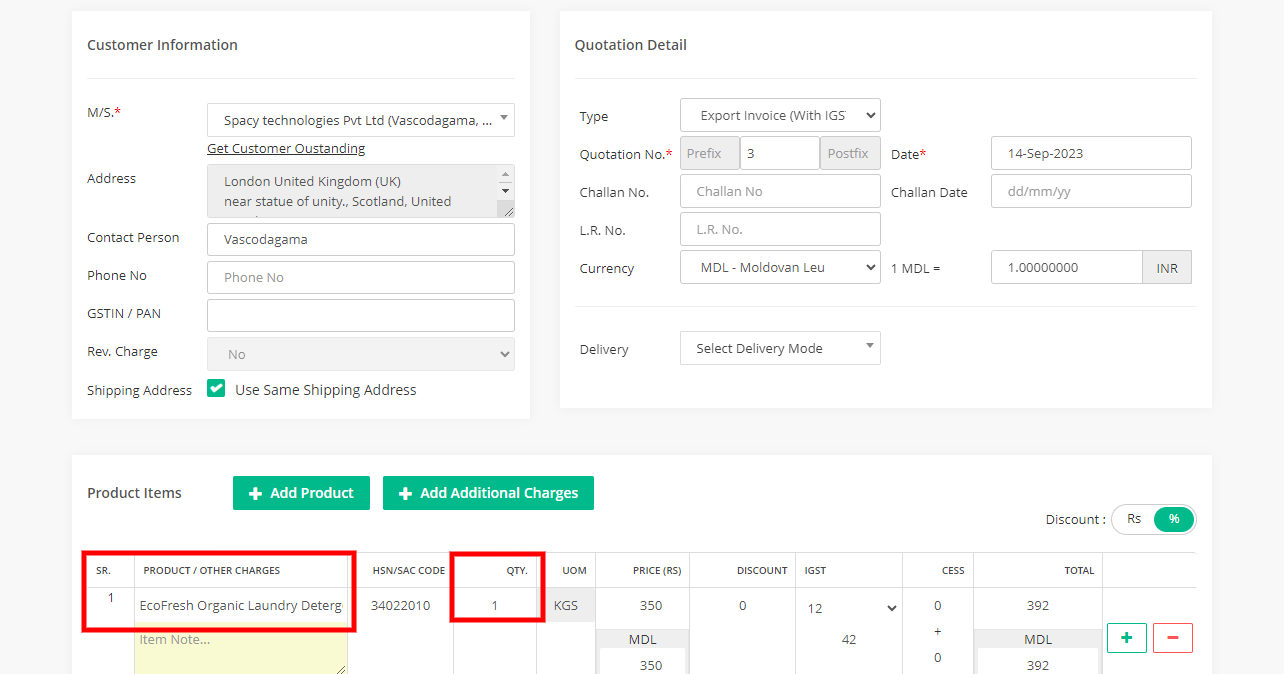Click the Phone No input field

click(360, 278)
